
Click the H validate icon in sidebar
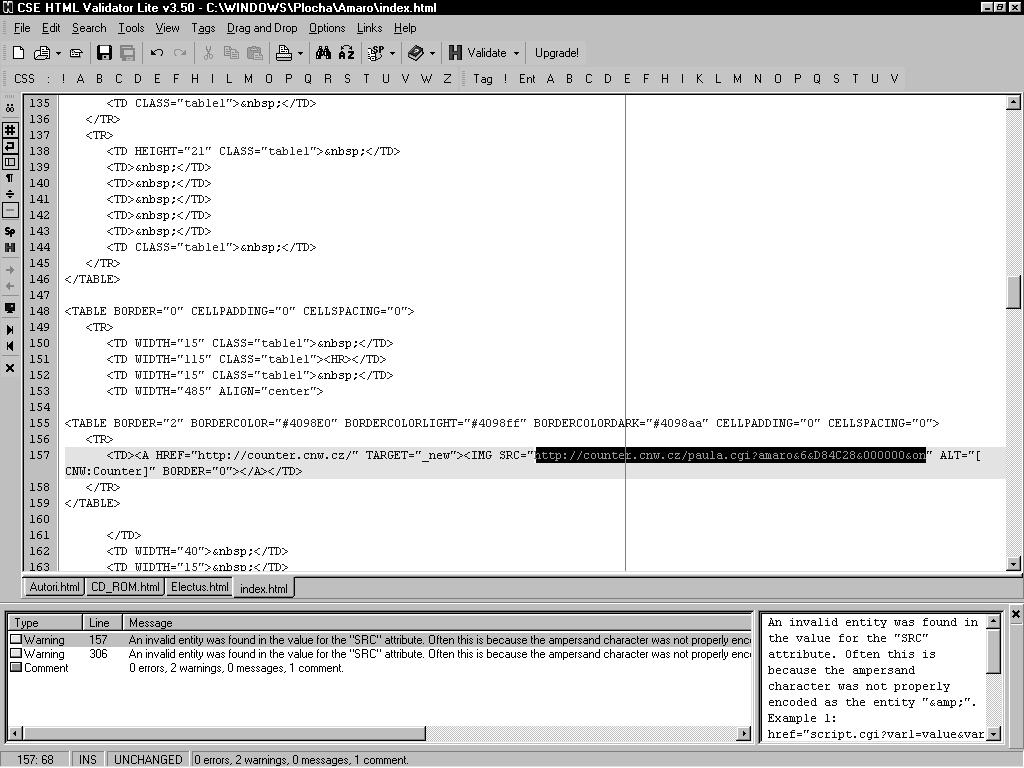(x=10, y=248)
